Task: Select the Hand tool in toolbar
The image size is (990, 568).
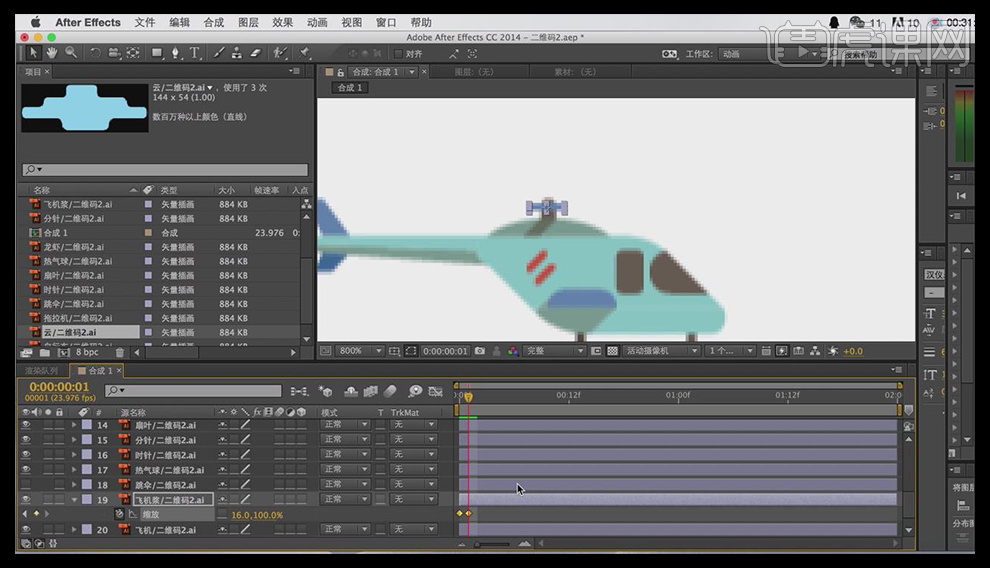Action: [52, 53]
